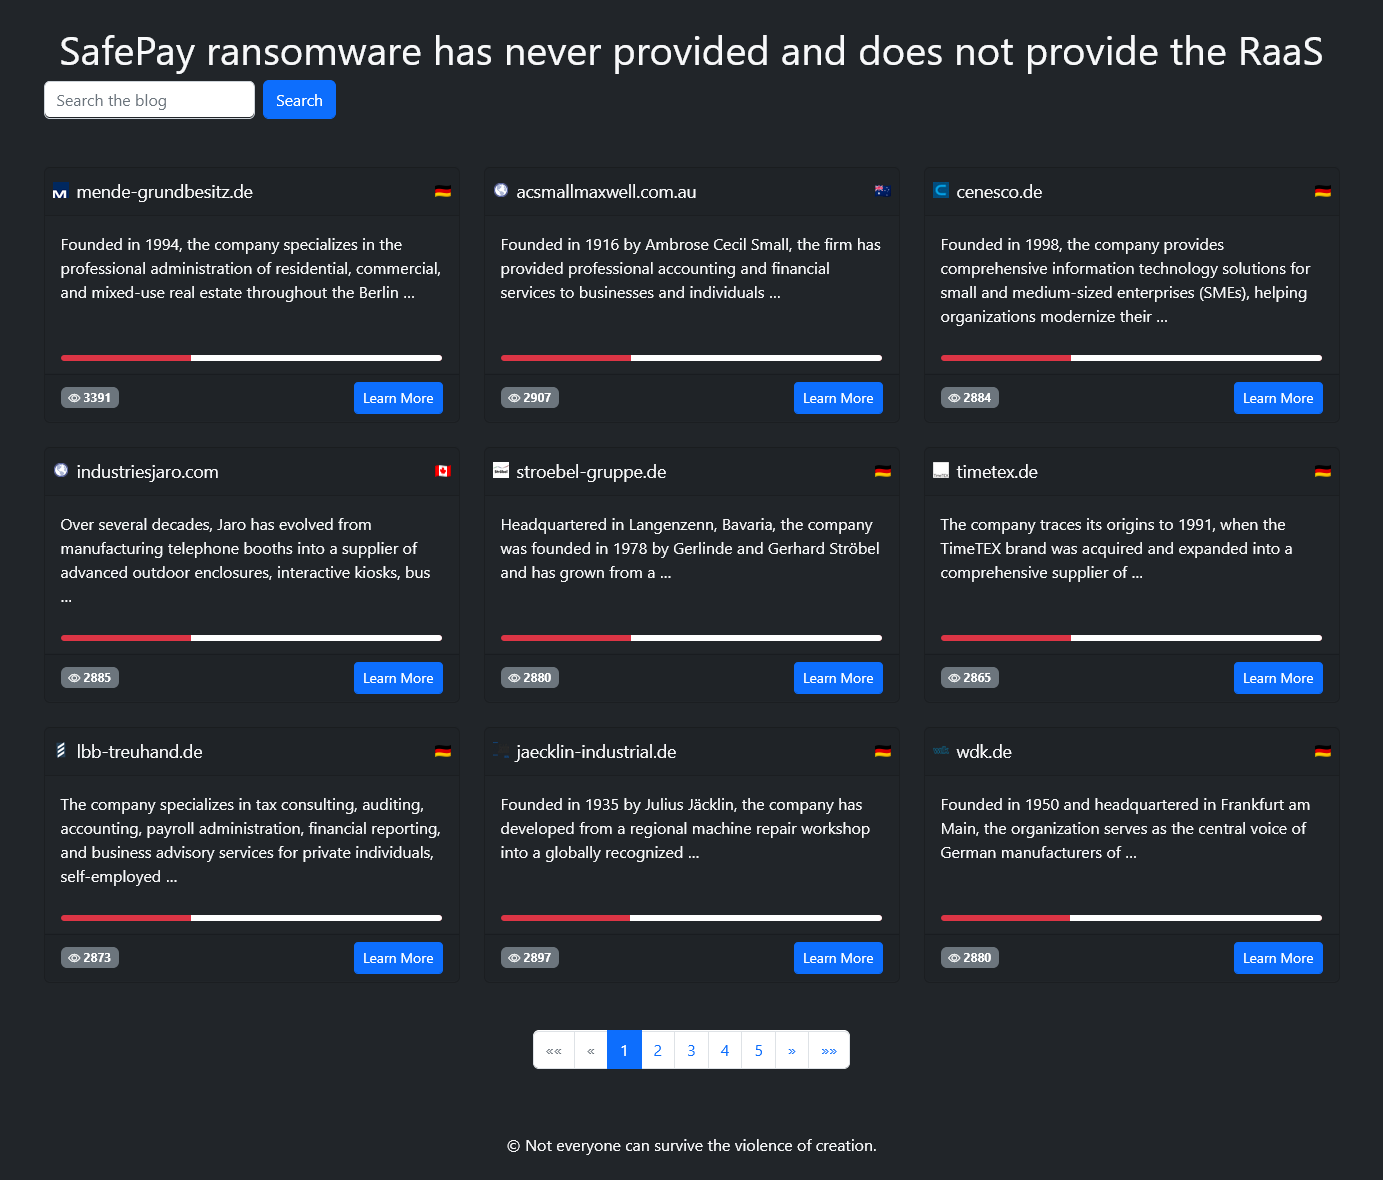Click the lbb-treuhand.de favicon icon
1383x1180 pixels.
pos(60,750)
